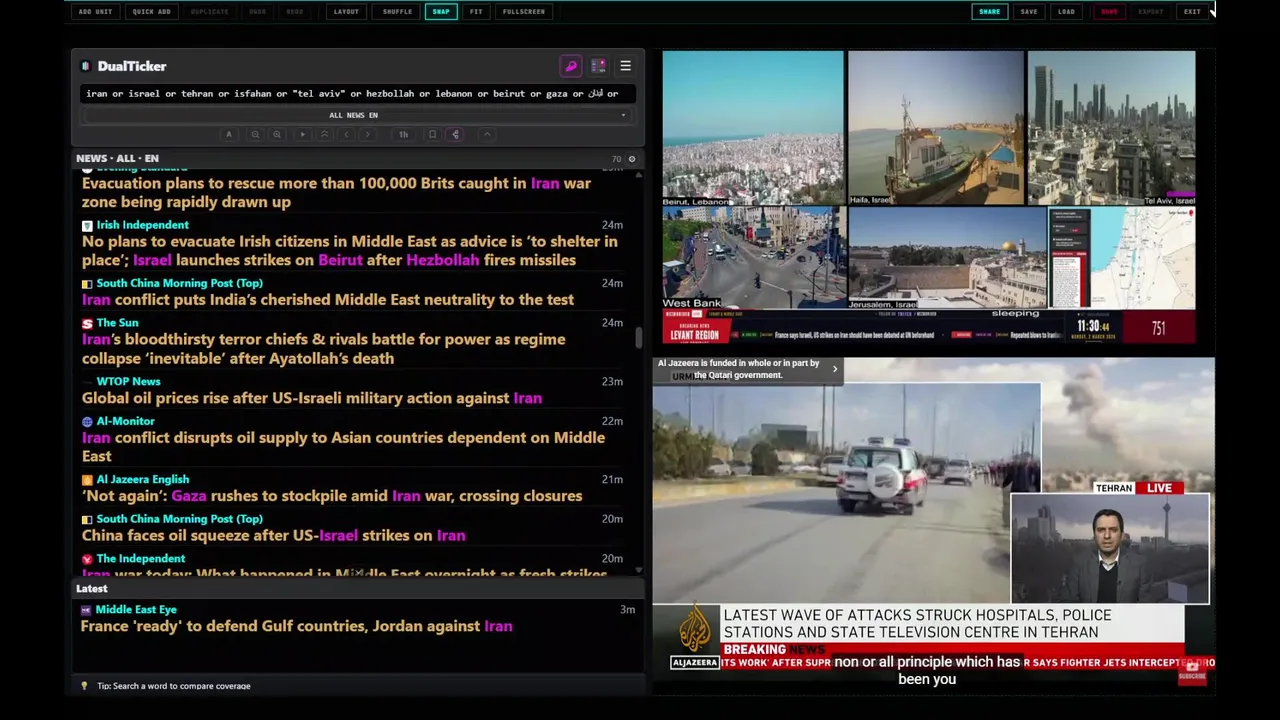
Task: Click The Independent source name
Action: point(140,558)
